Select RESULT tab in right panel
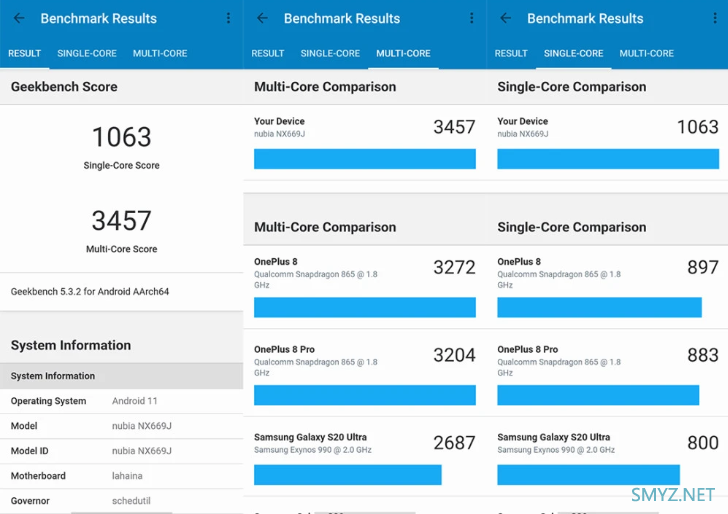Viewport: 728px width, 514px height. coord(511,53)
